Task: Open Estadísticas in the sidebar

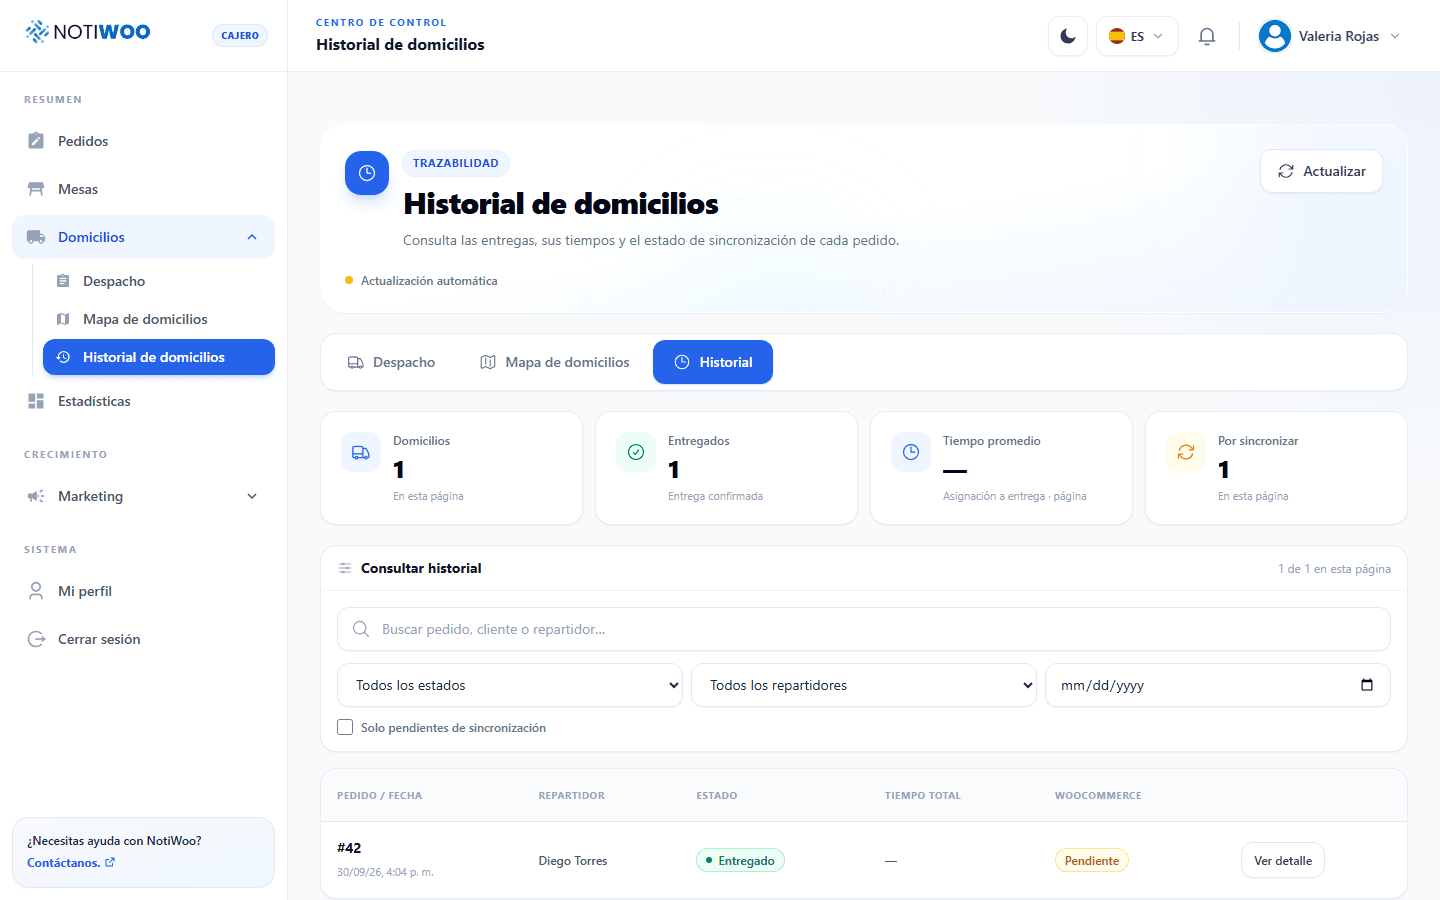Action: (x=143, y=401)
